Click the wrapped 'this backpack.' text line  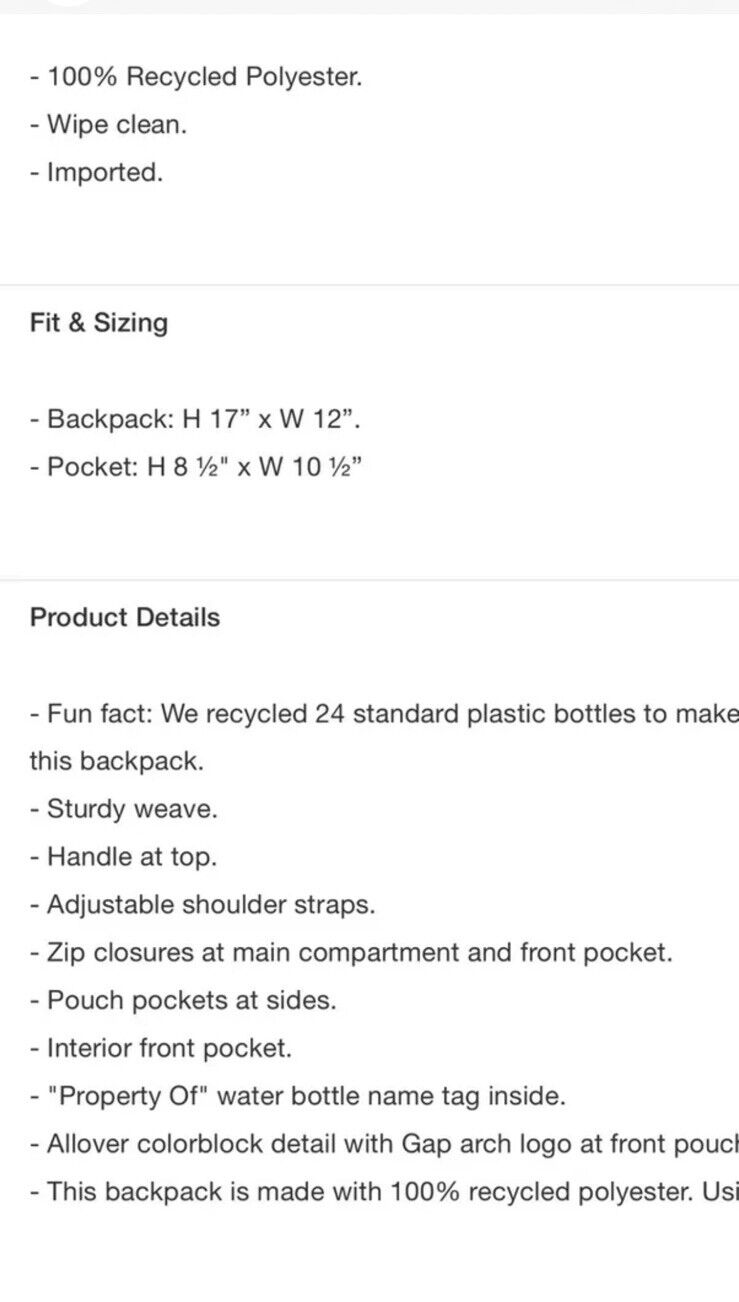coord(117,761)
